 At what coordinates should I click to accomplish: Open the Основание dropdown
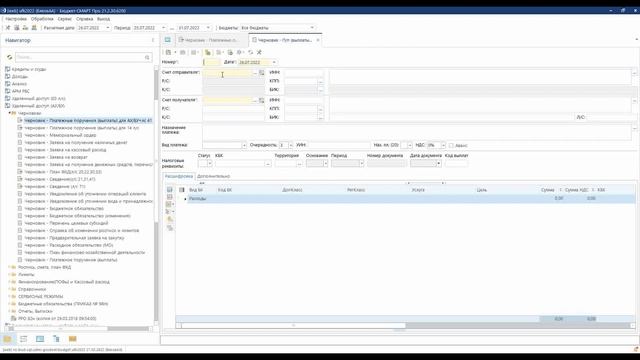click(x=325, y=164)
